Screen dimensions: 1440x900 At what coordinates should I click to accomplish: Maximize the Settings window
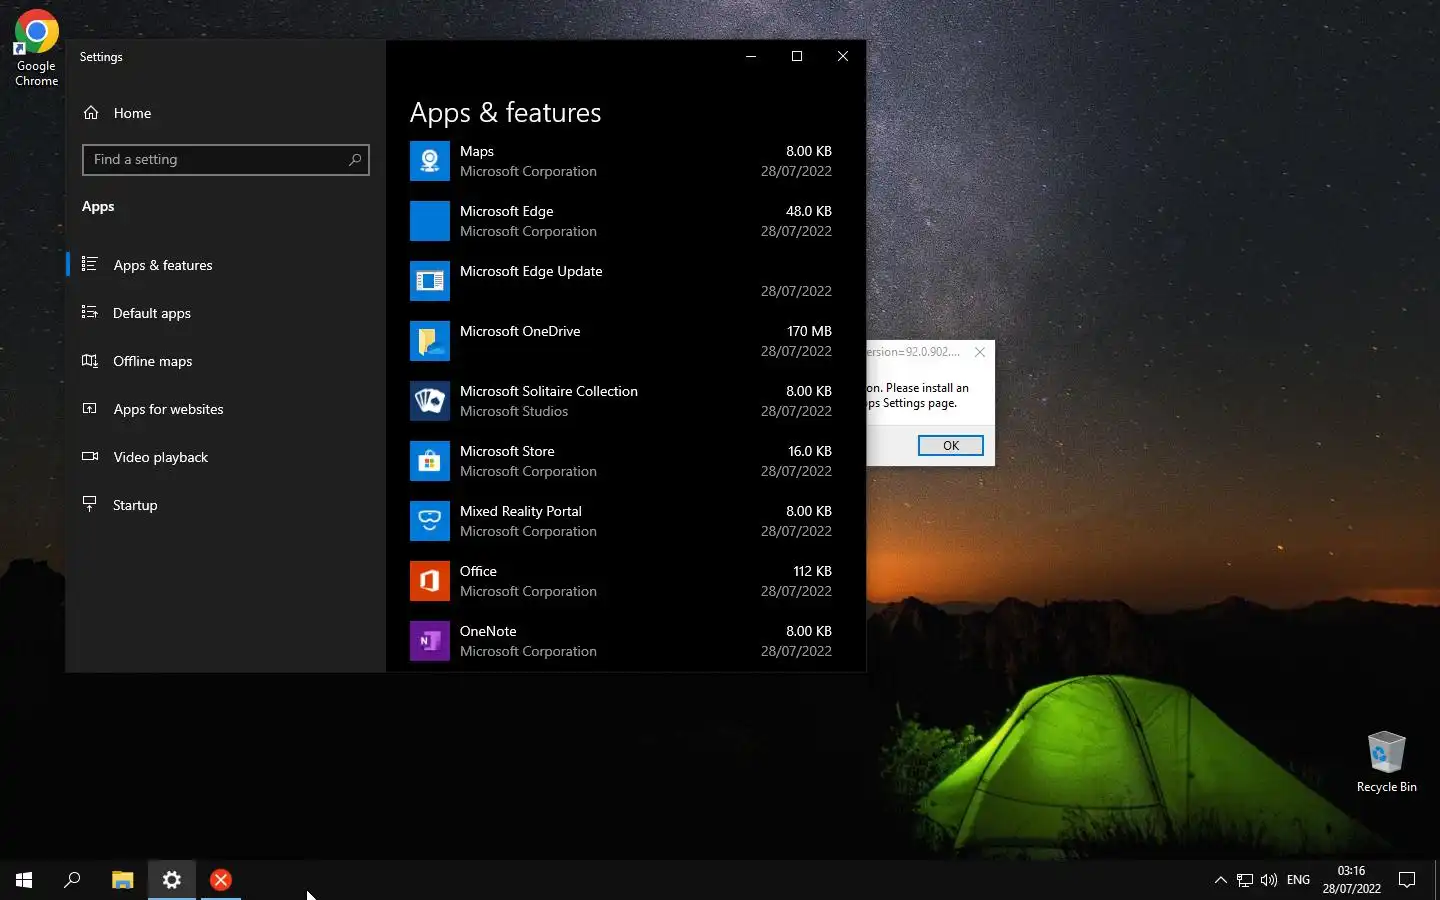coord(797,56)
